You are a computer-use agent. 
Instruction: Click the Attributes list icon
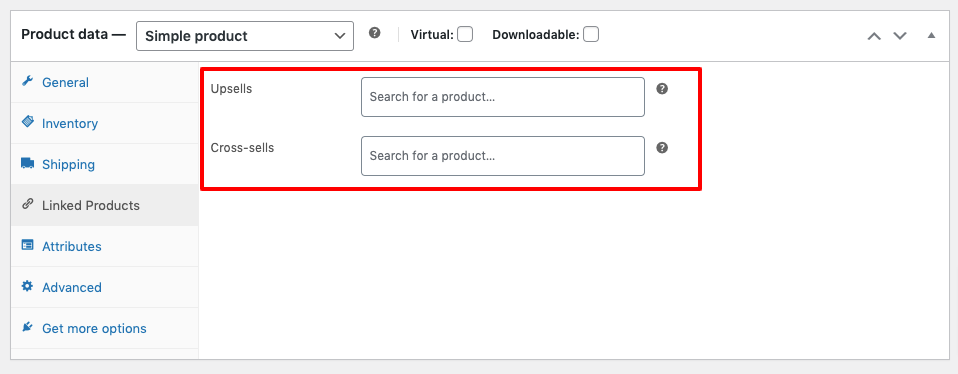pos(27,245)
